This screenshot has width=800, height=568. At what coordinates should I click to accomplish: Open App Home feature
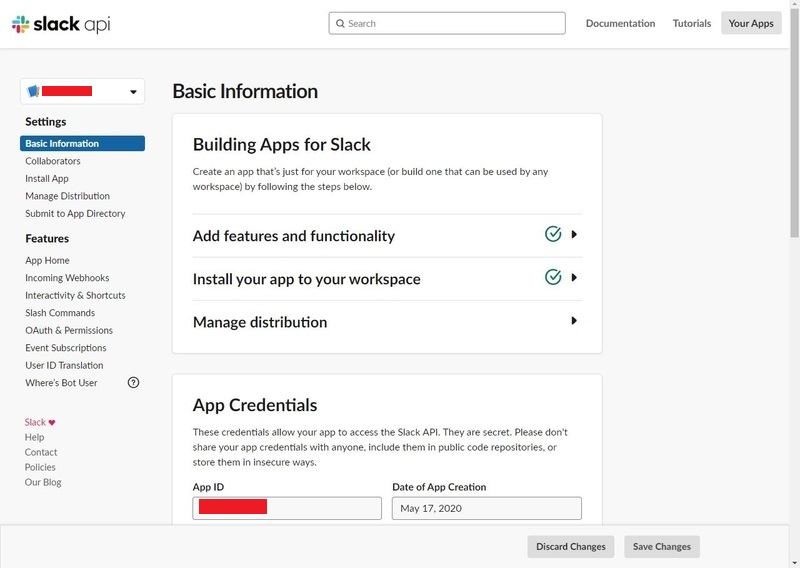[47, 260]
